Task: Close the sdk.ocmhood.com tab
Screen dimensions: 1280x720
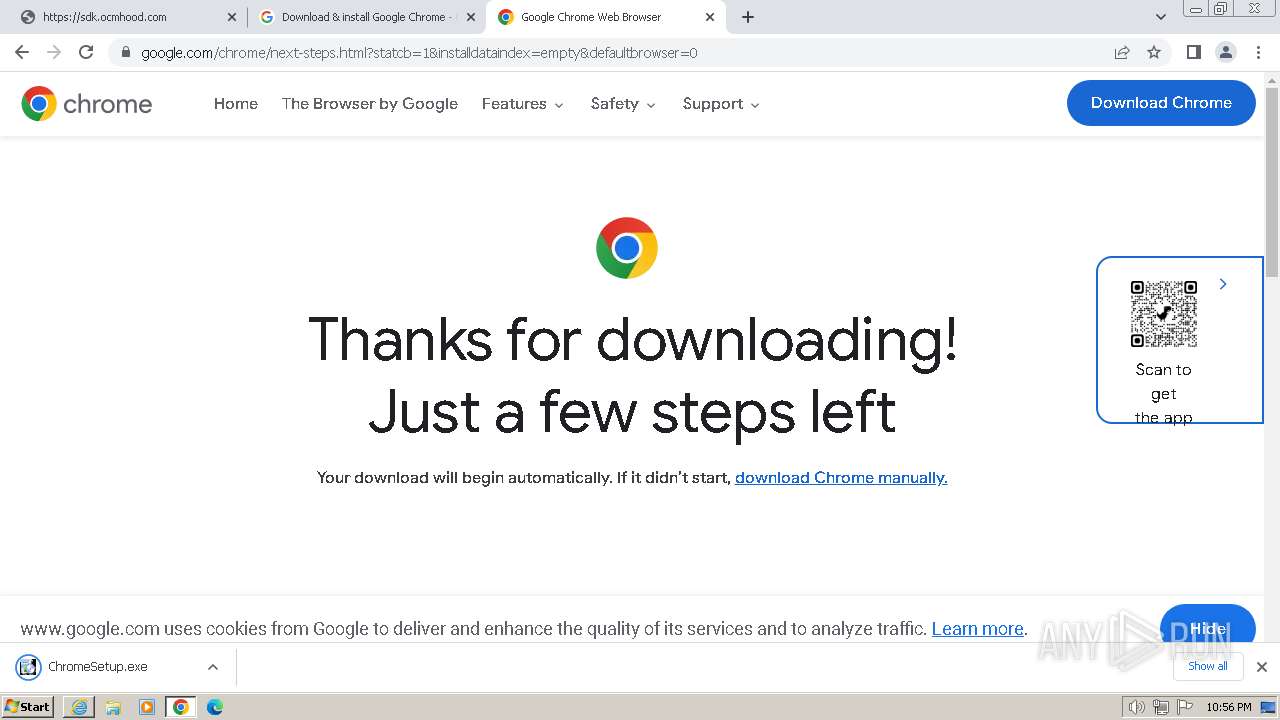Action: click(x=231, y=17)
